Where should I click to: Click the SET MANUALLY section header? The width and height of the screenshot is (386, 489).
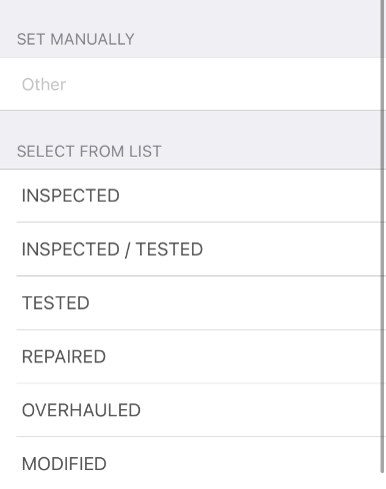[76, 39]
